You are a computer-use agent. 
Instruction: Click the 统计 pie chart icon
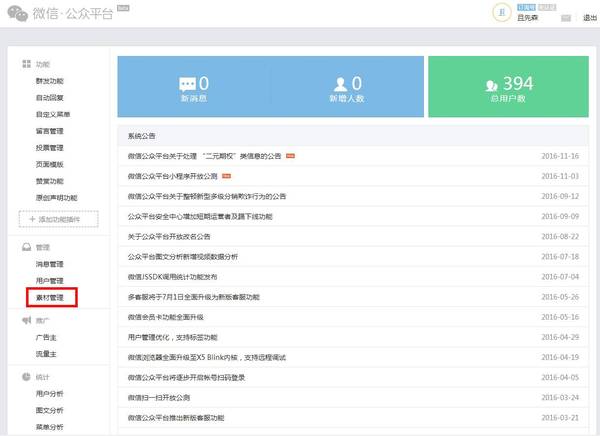click(x=26, y=377)
